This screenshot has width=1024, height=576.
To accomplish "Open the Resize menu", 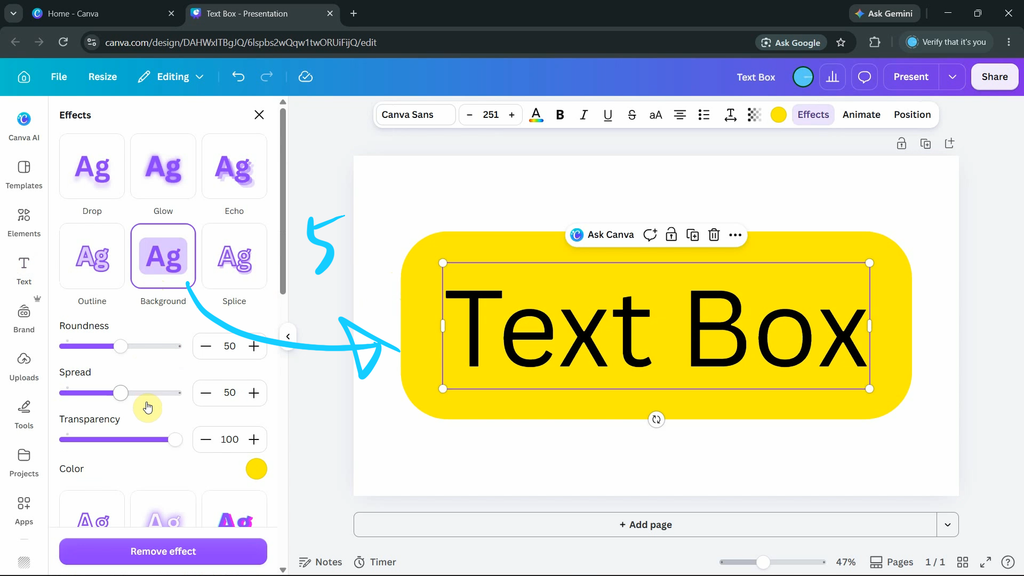I will (x=103, y=77).
